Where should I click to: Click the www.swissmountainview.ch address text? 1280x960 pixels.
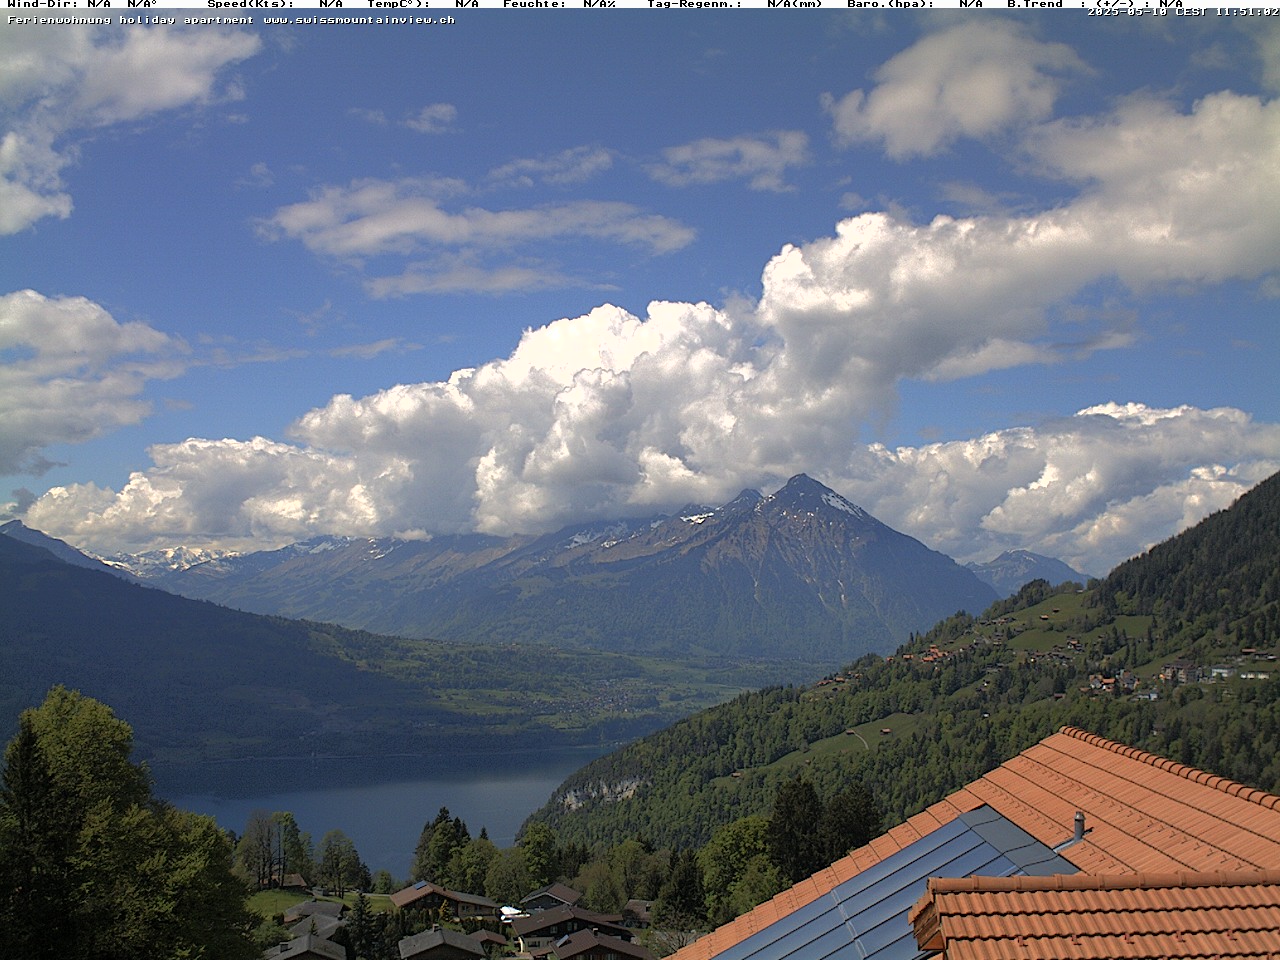pos(358,19)
